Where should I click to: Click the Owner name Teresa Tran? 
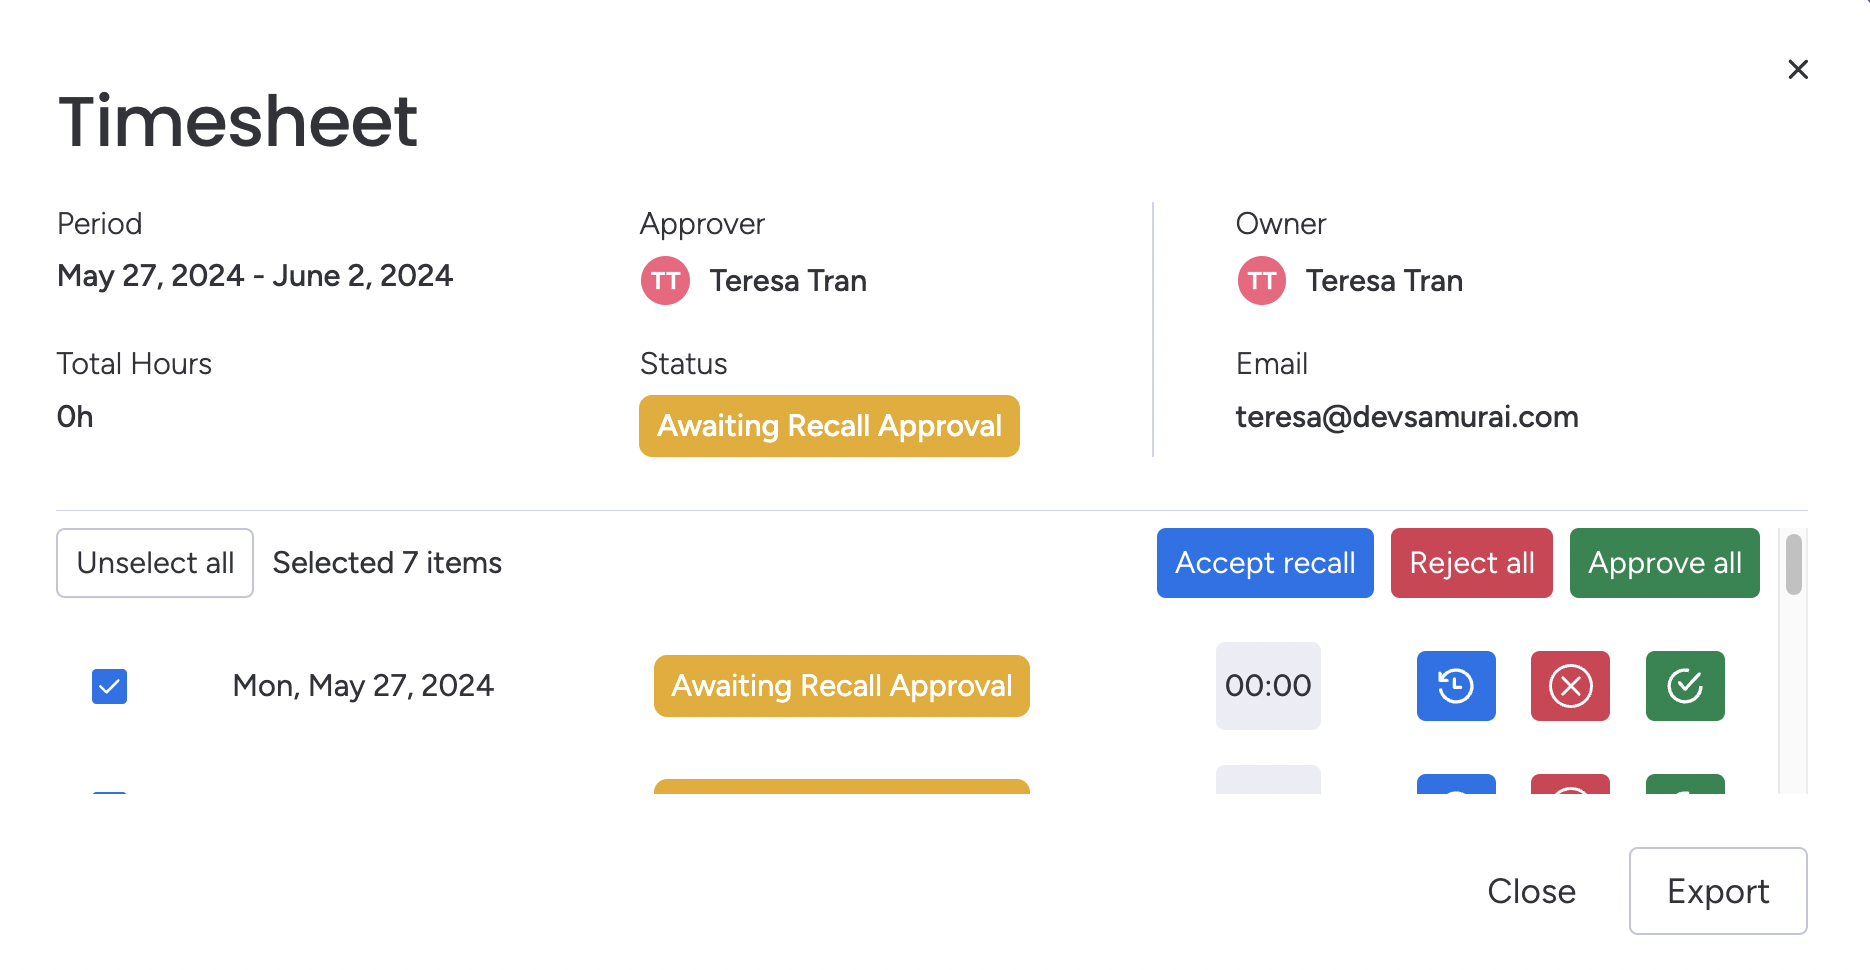click(1384, 281)
